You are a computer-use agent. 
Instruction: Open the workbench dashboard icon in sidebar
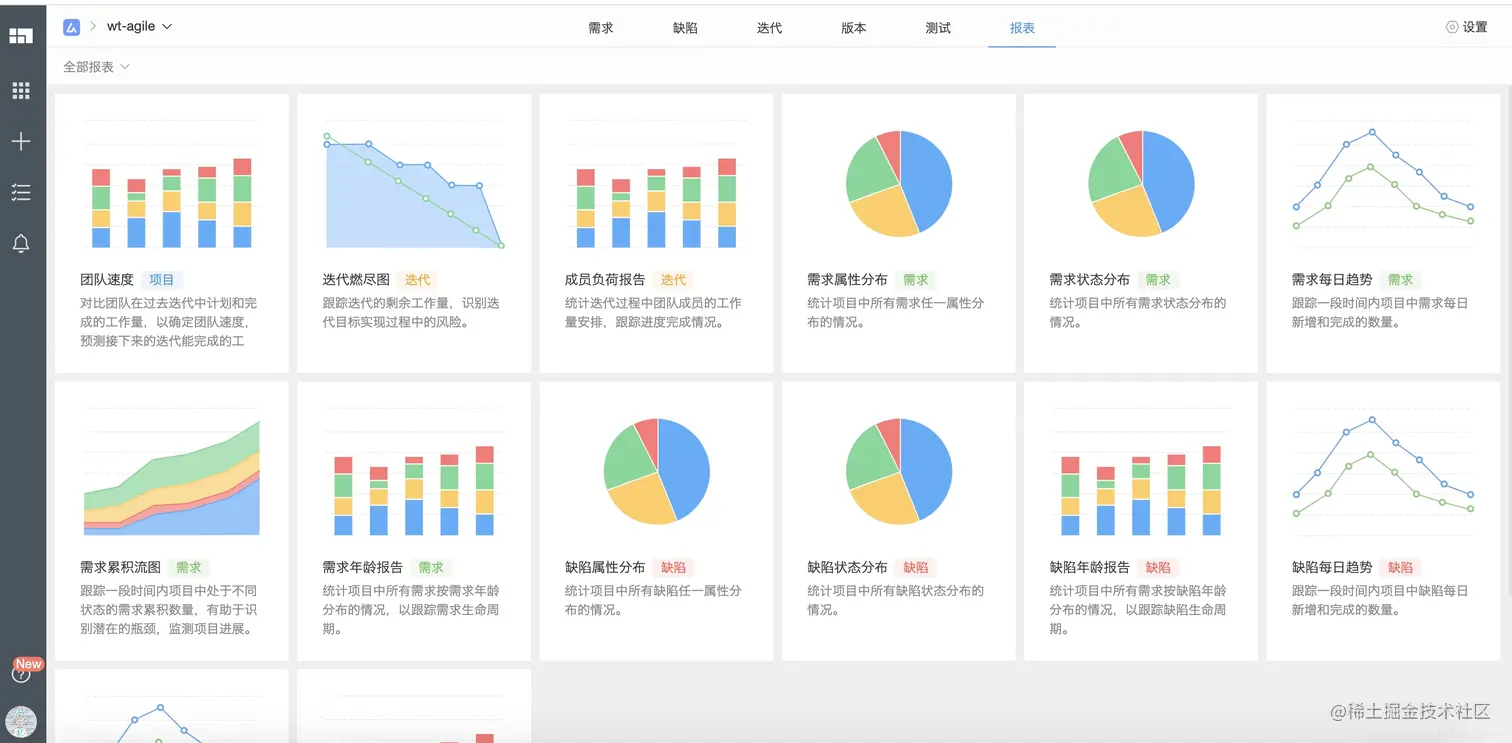coord(21,36)
